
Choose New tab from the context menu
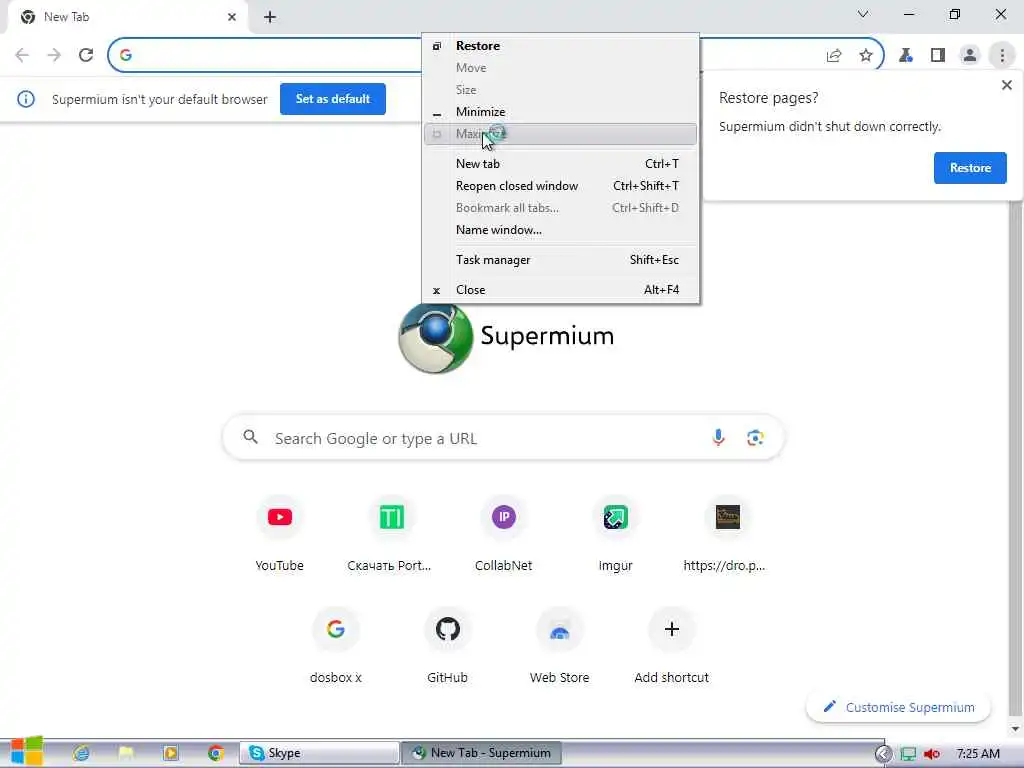[560, 164]
